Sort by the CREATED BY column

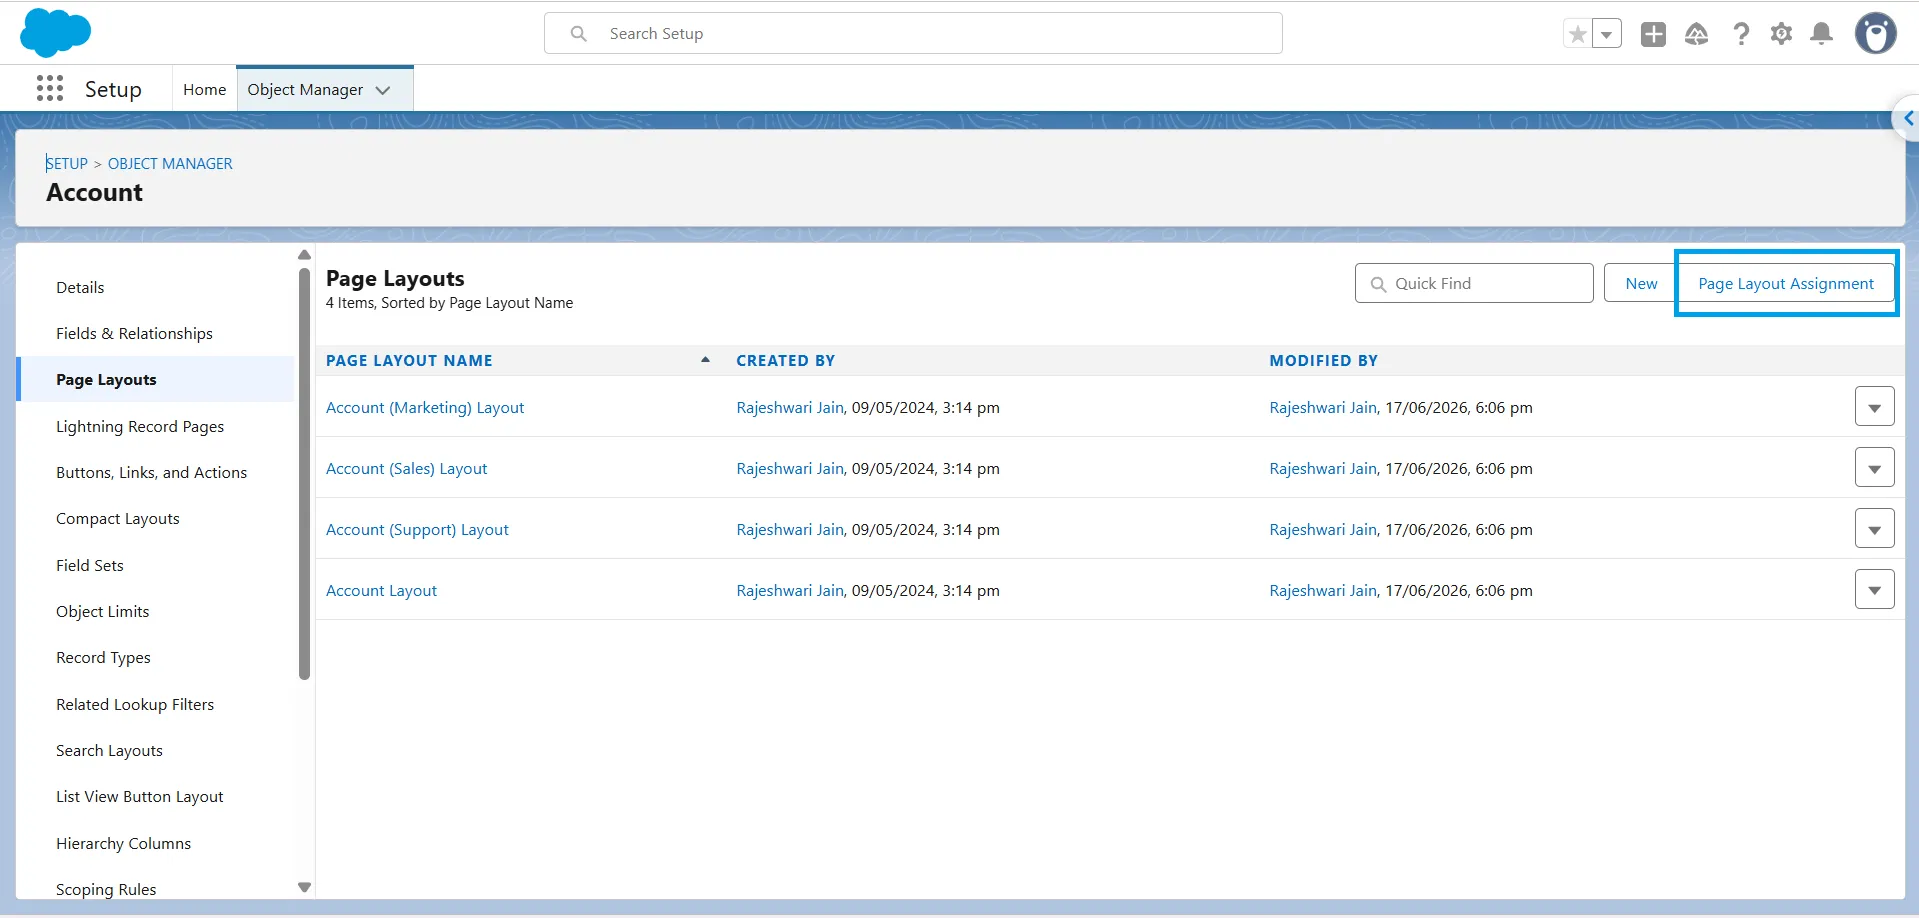[785, 360]
